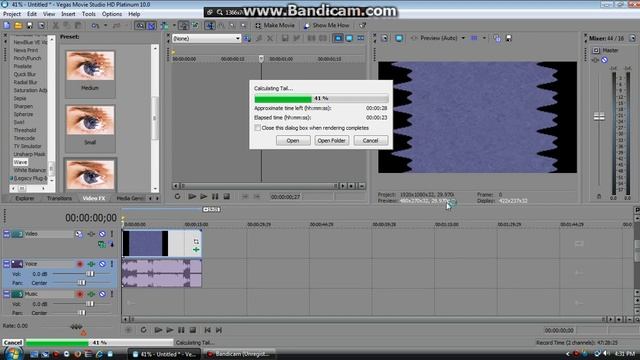Open the Mixer Master FX icon
This screenshot has height=360, width=640.
click(x=596, y=60)
